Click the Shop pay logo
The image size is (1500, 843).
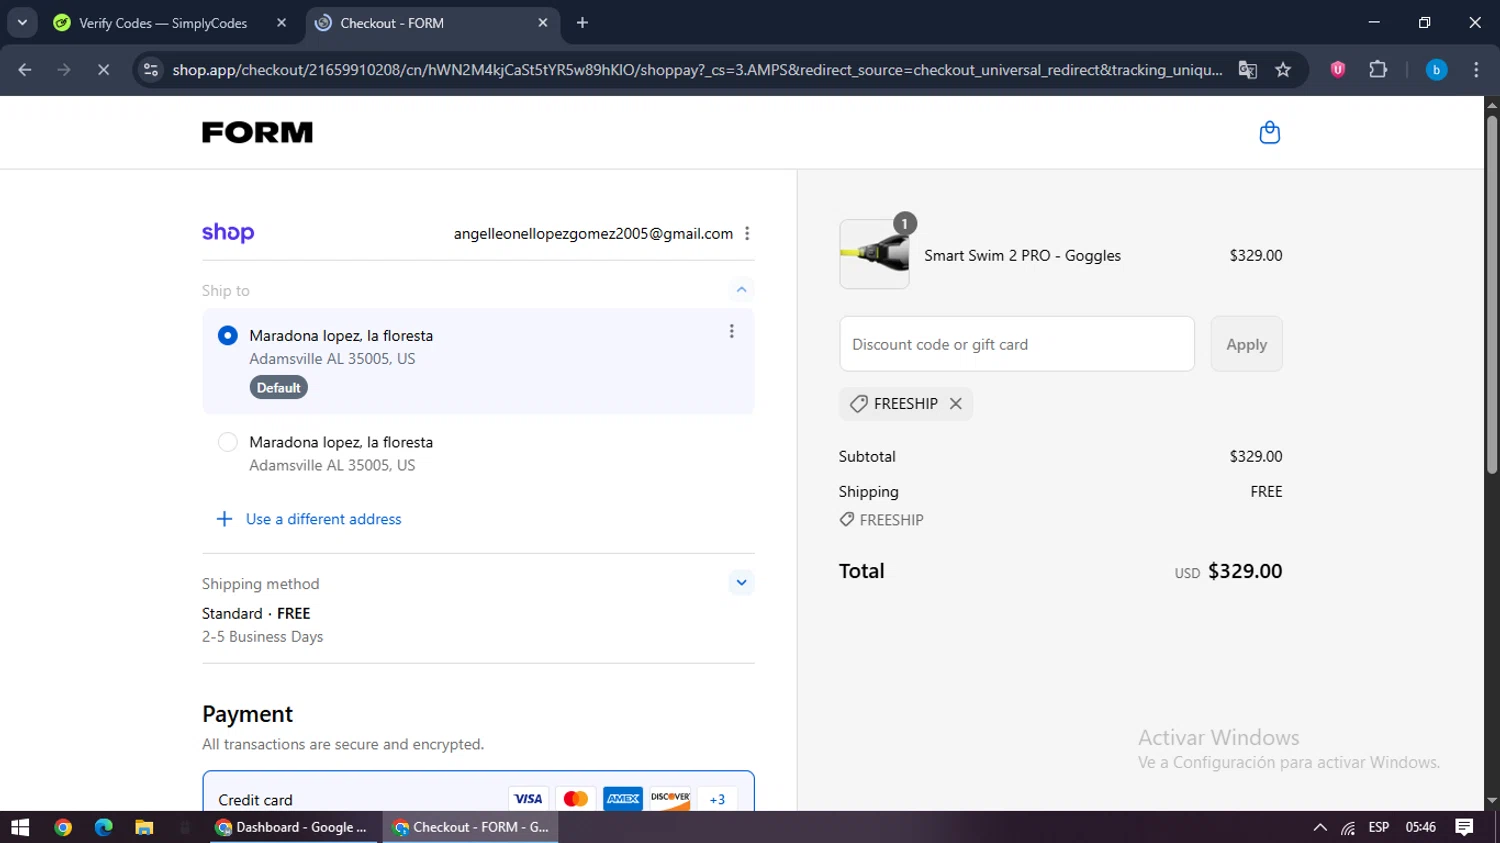[x=228, y=233]
